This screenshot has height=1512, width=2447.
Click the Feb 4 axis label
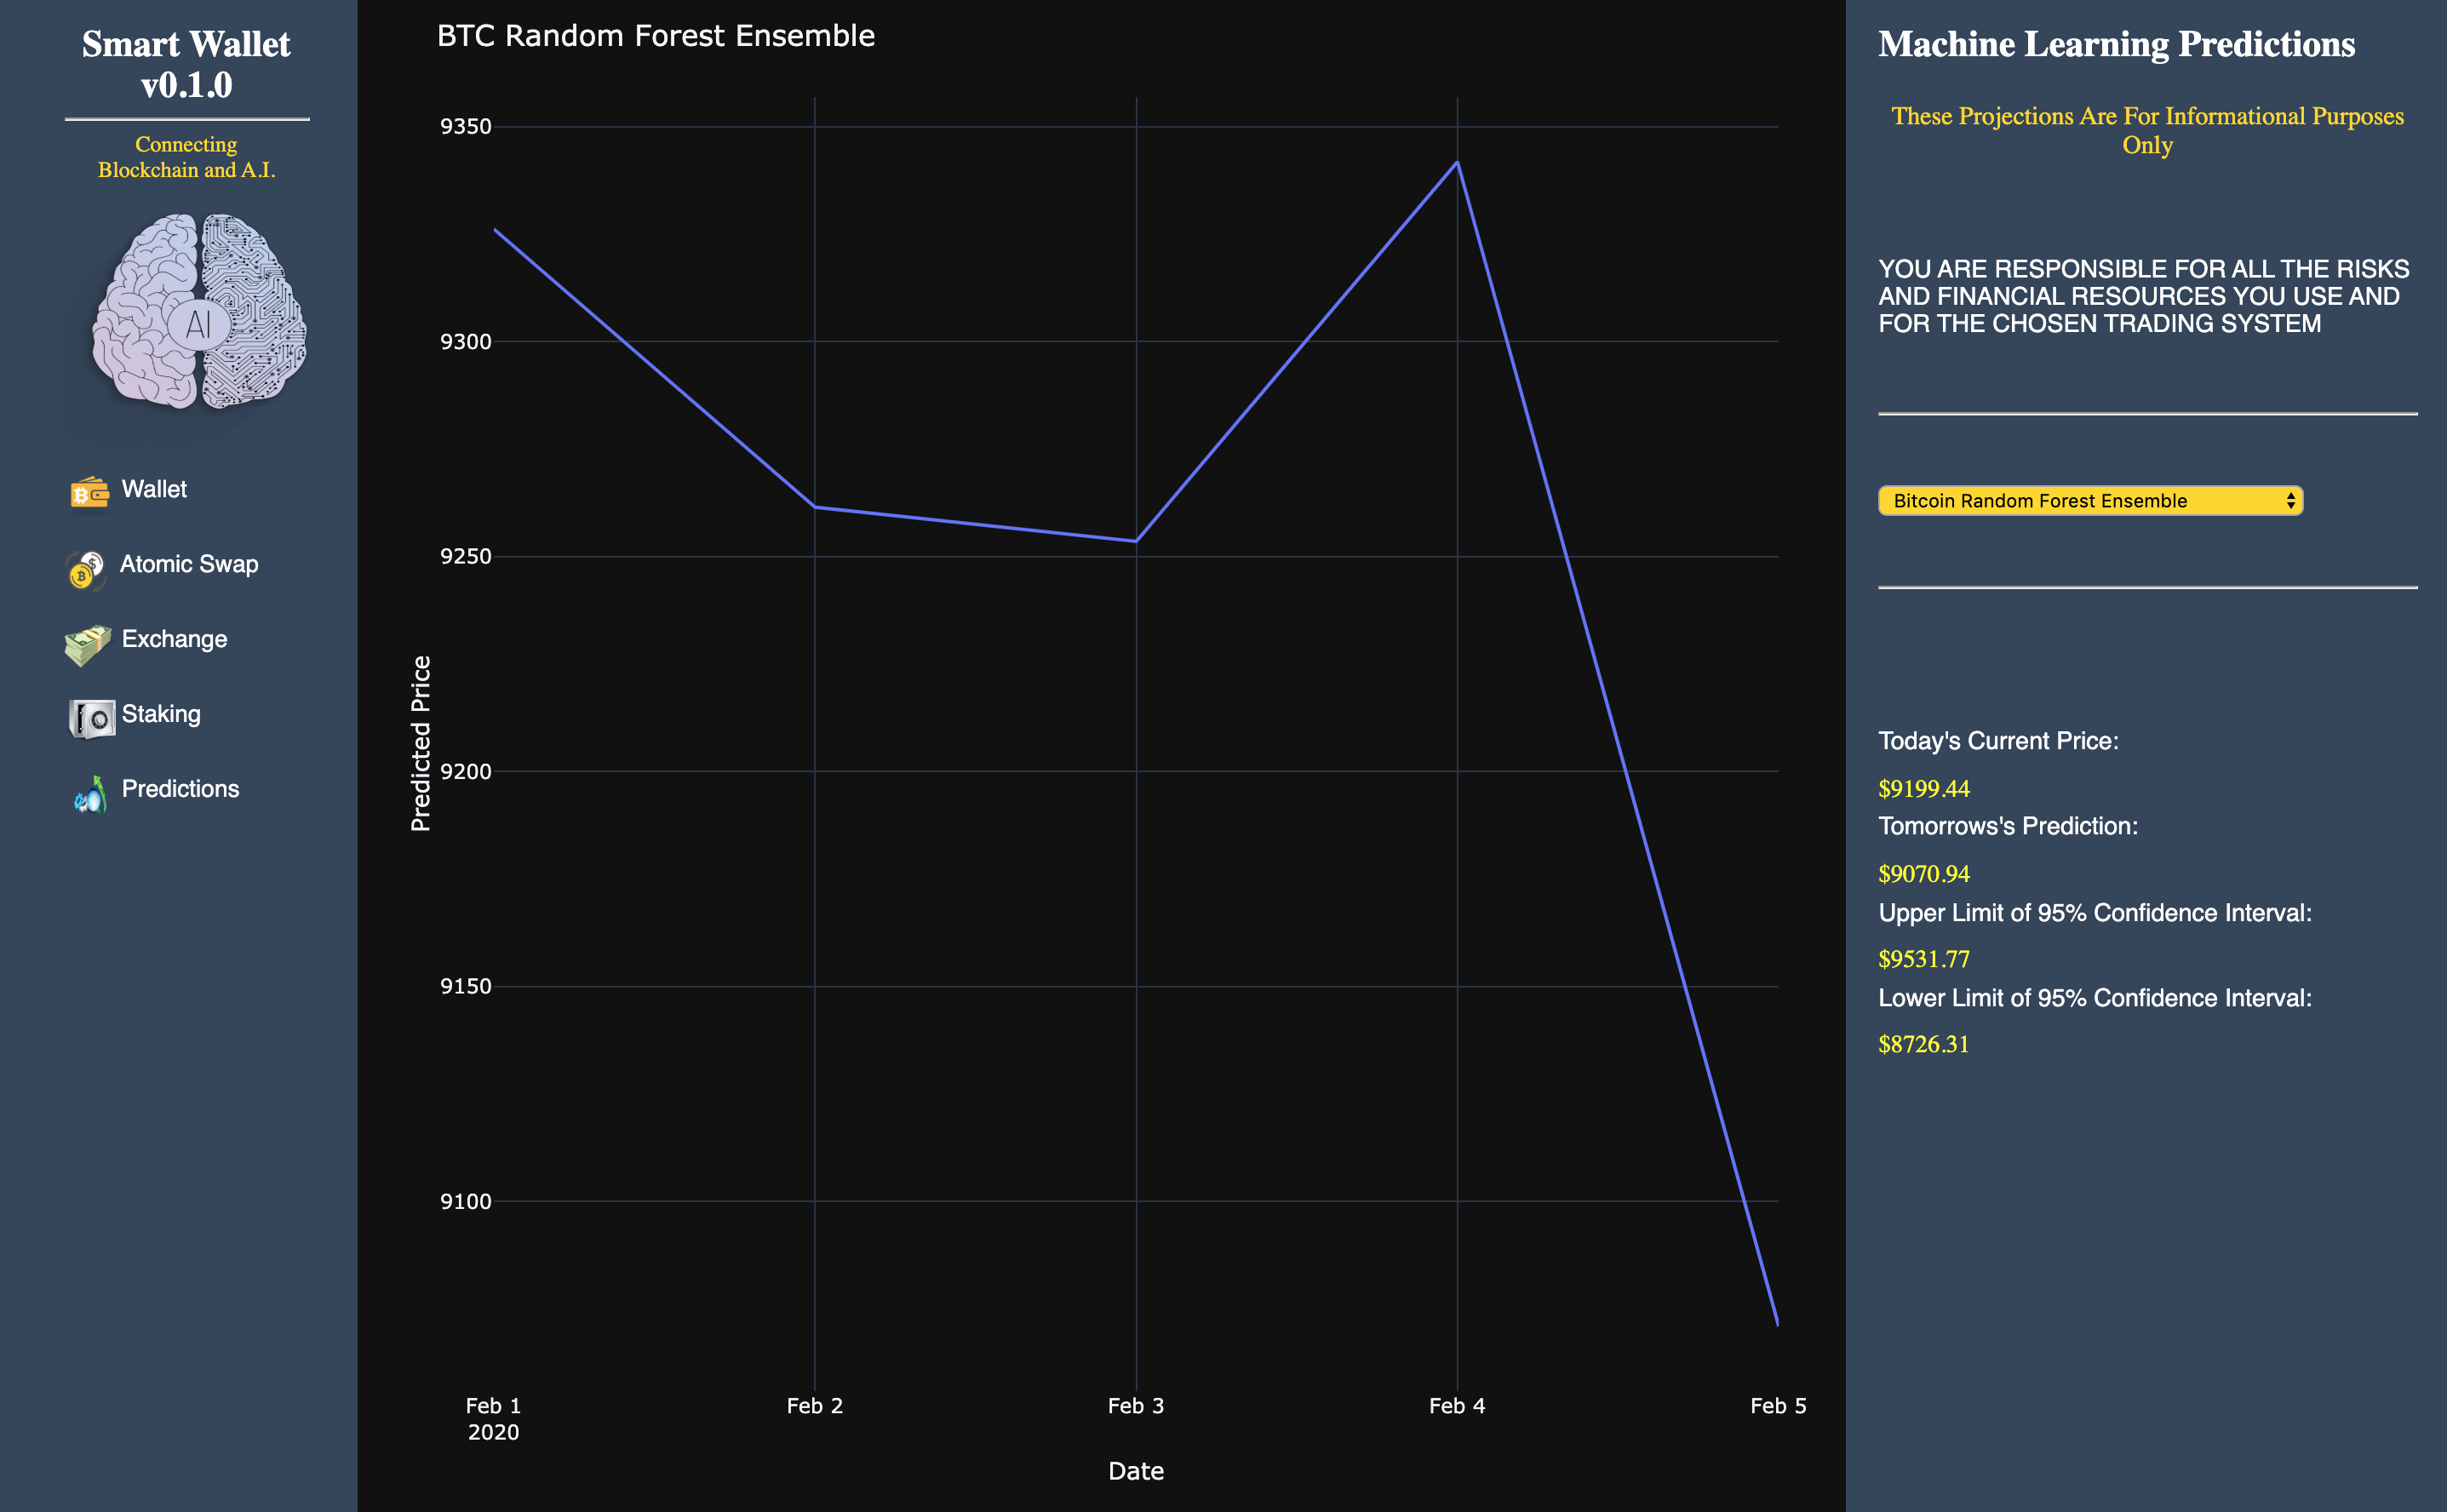point(1457,1406)
